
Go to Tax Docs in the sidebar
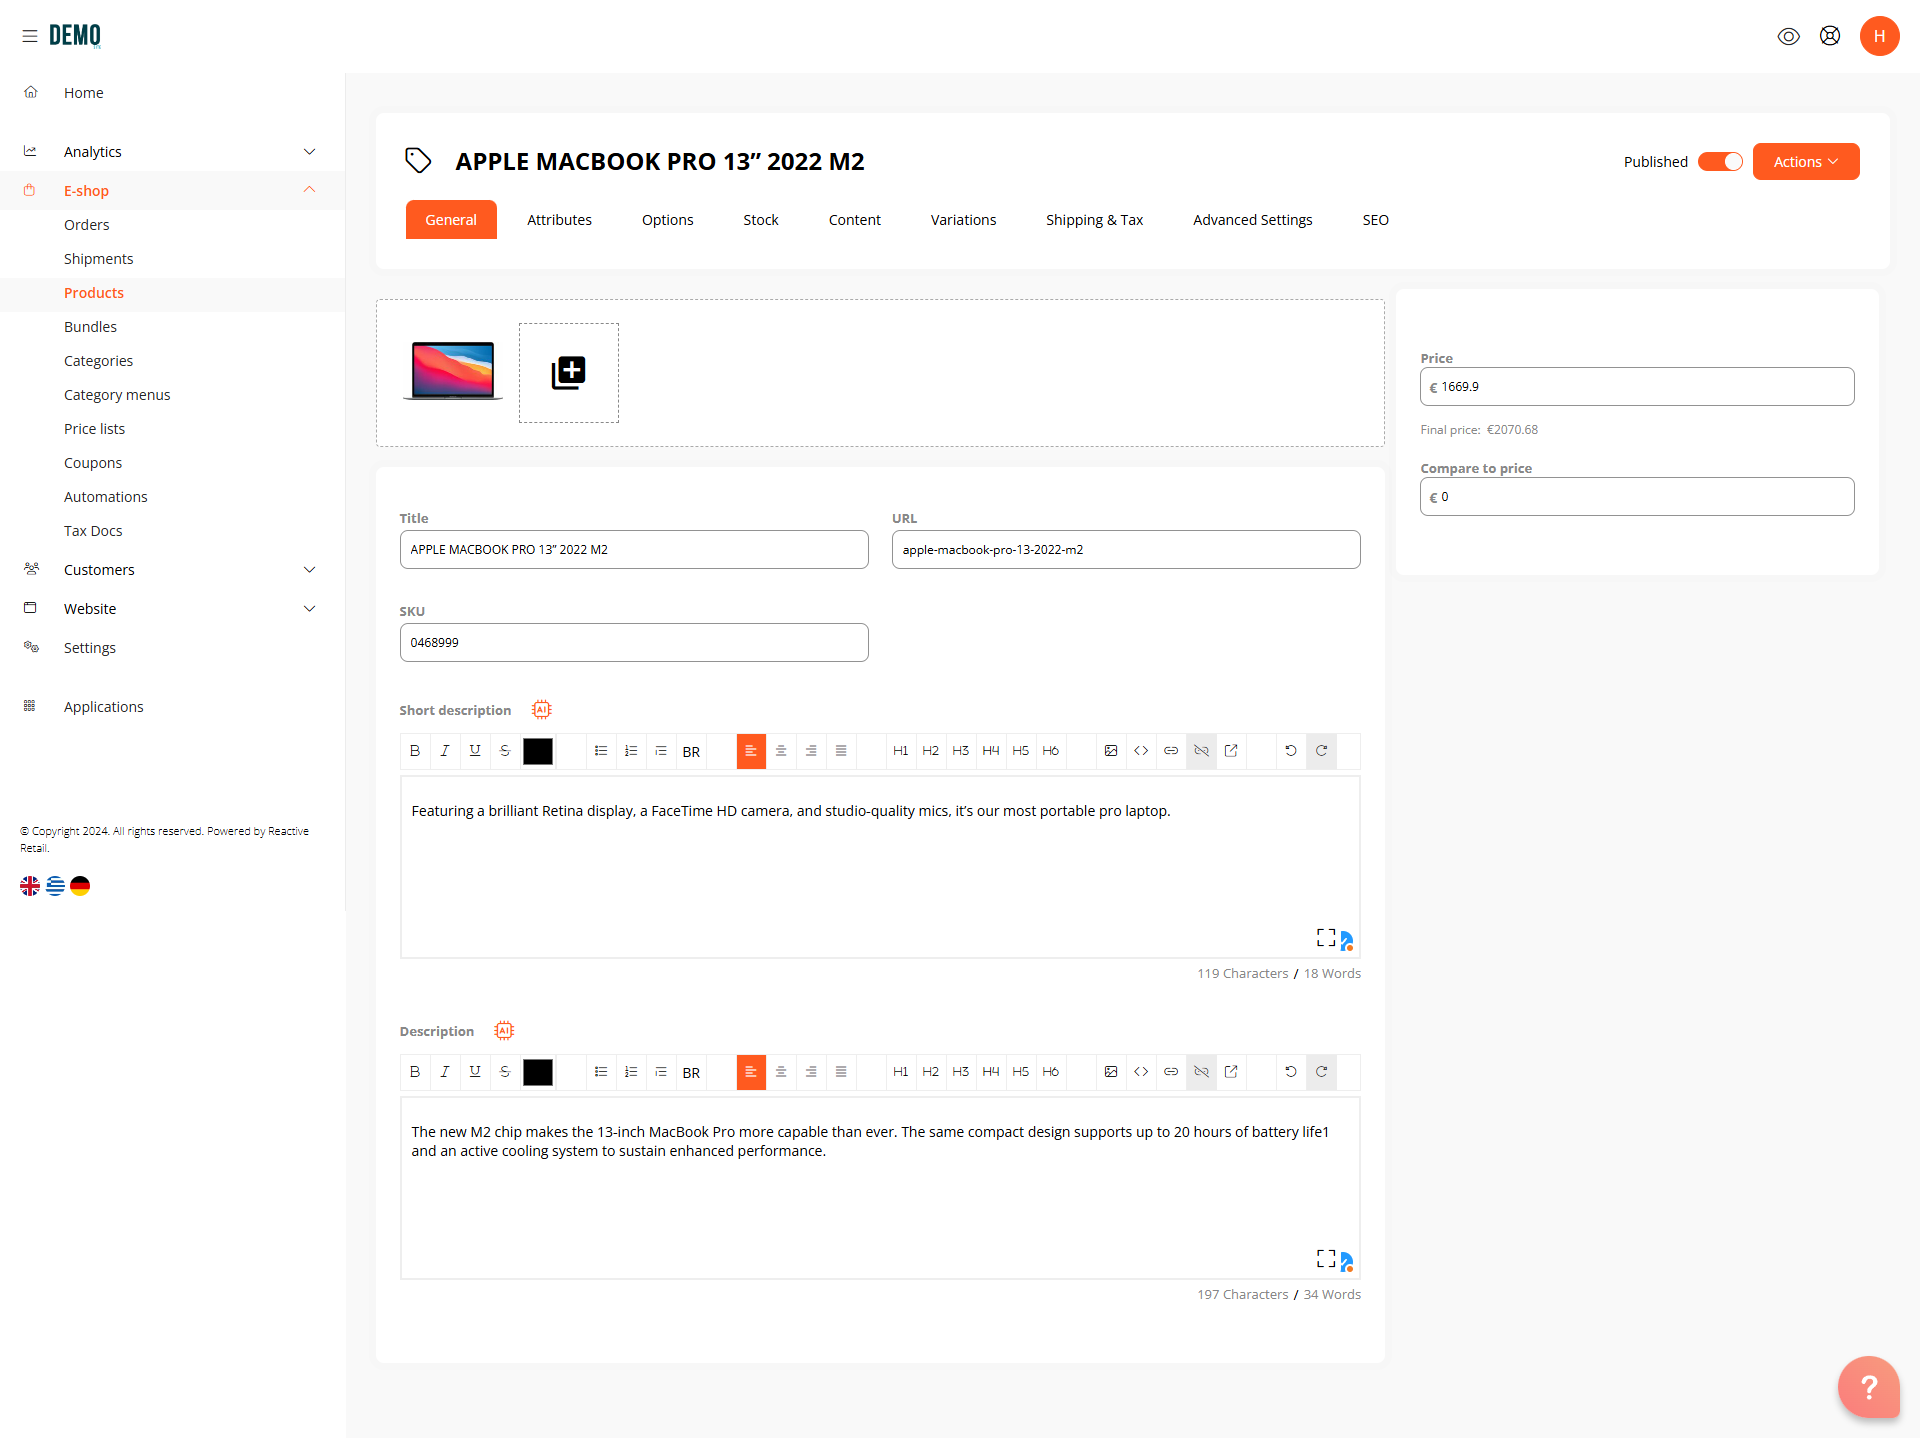point(93,531)
